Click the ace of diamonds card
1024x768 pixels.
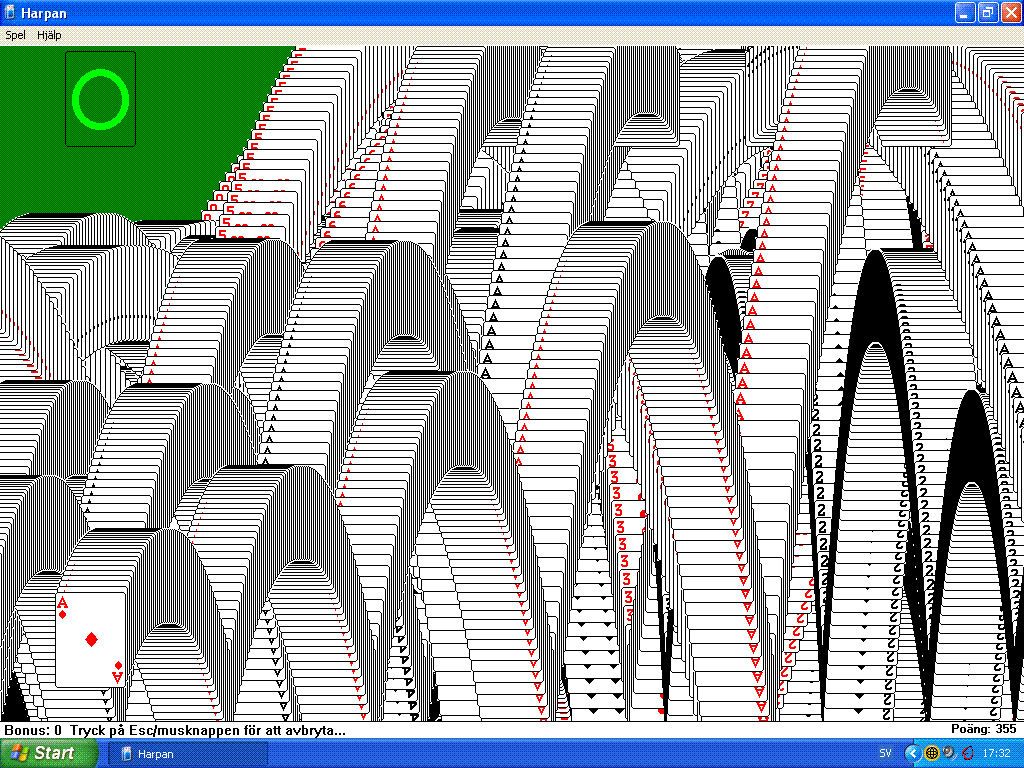click(x=91, y=639)
